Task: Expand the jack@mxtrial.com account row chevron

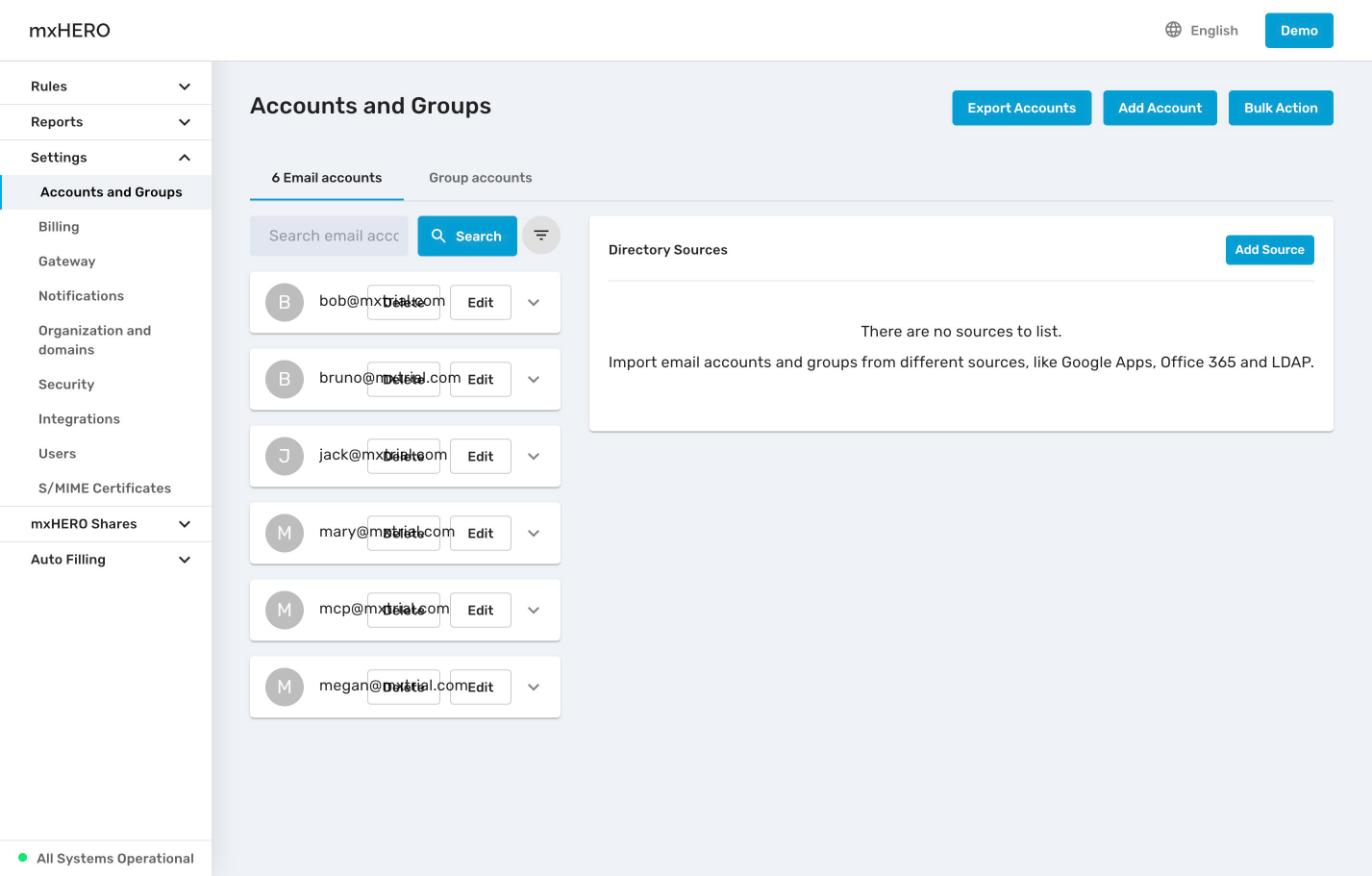Action: [x=533, y=456]
